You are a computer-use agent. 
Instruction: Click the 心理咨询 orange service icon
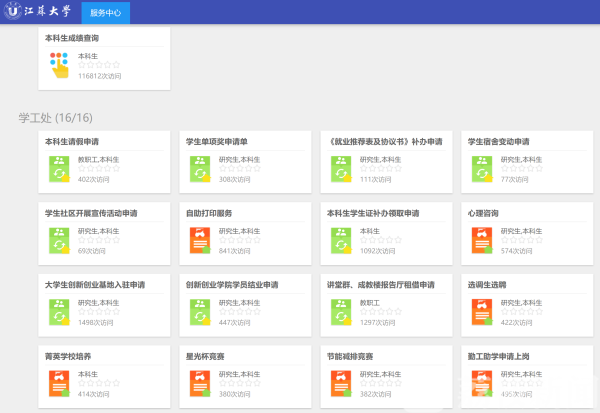click(x=481, y=240)
